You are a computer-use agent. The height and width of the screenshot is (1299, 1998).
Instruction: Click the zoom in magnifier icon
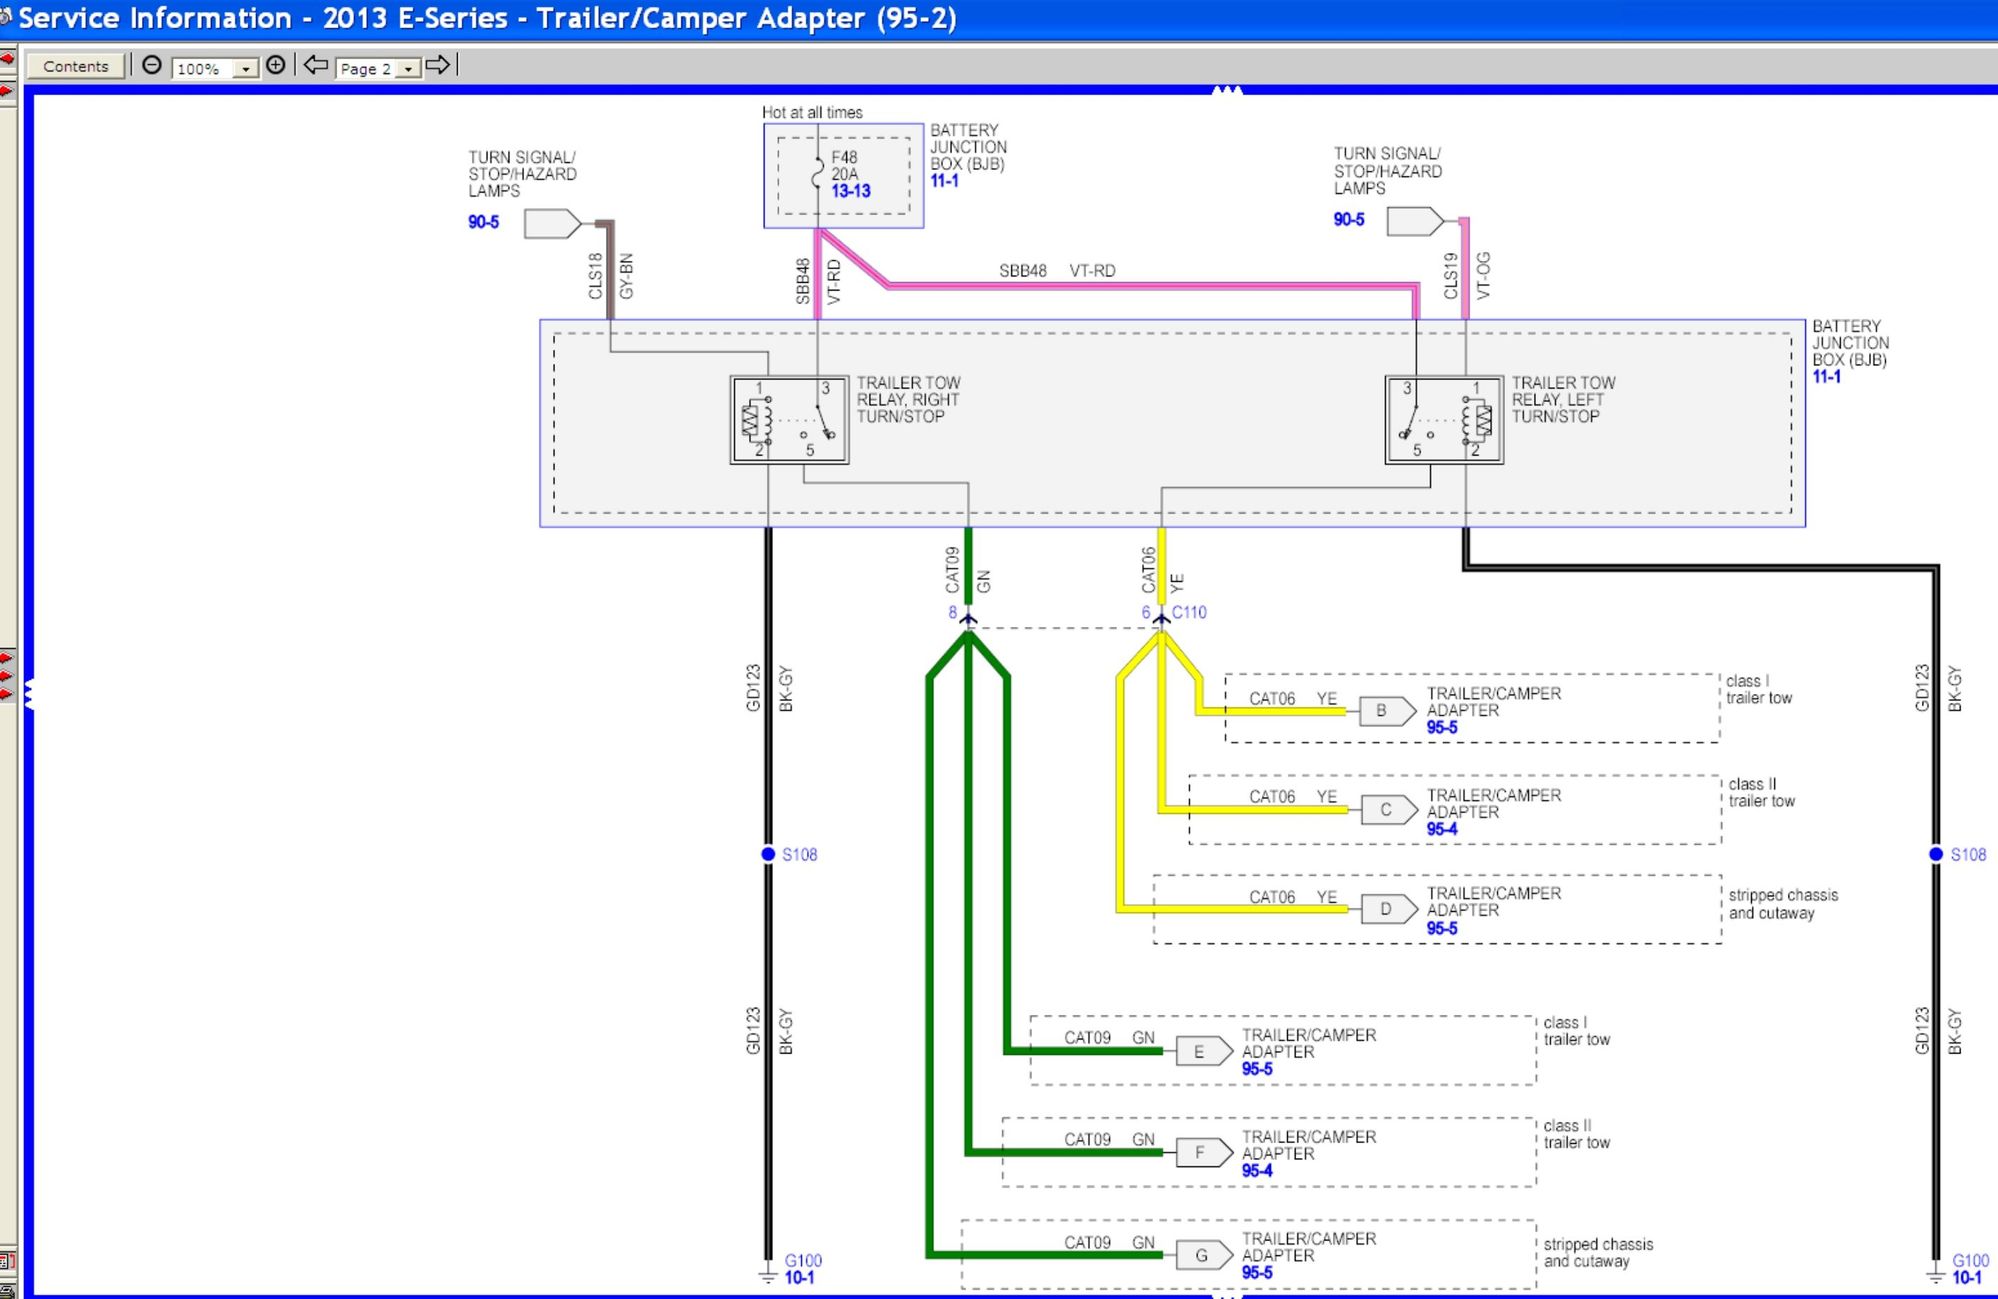tap(276, 66)
